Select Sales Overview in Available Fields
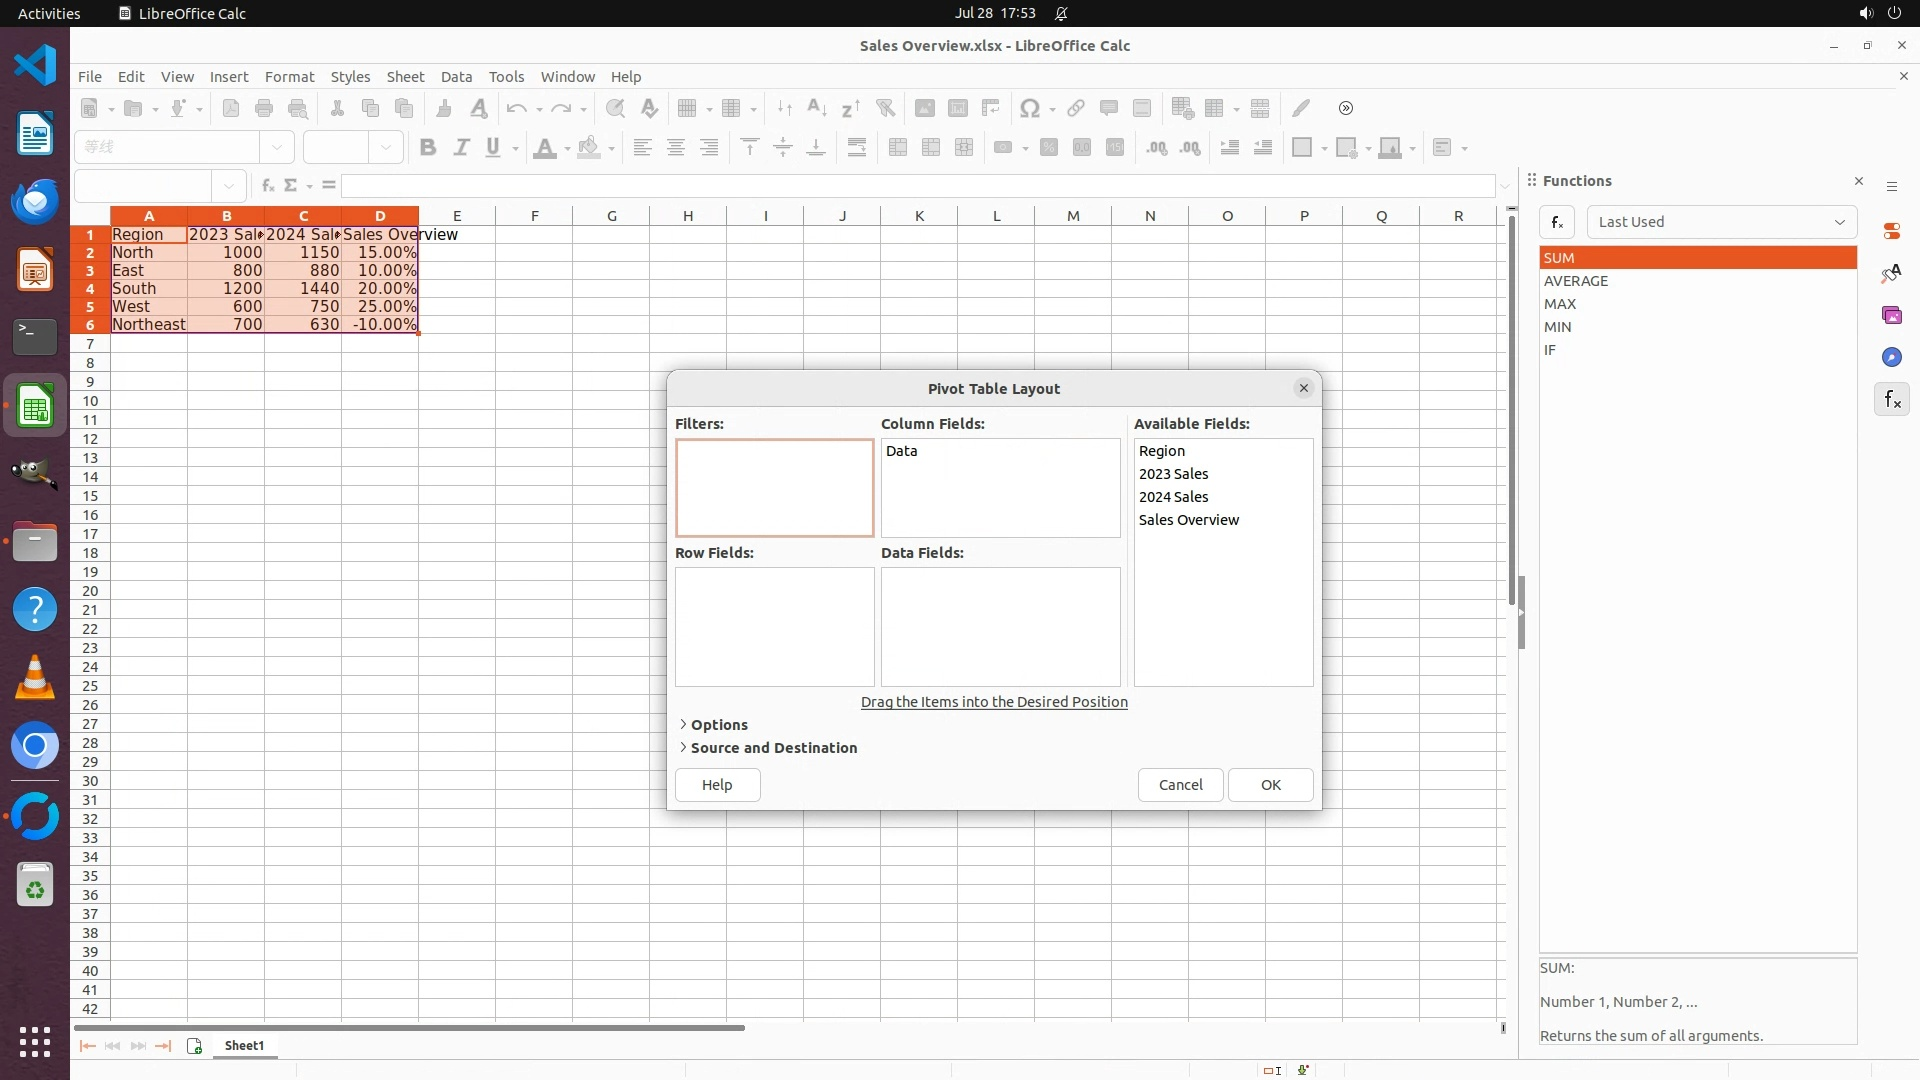 click(1188, 520)
